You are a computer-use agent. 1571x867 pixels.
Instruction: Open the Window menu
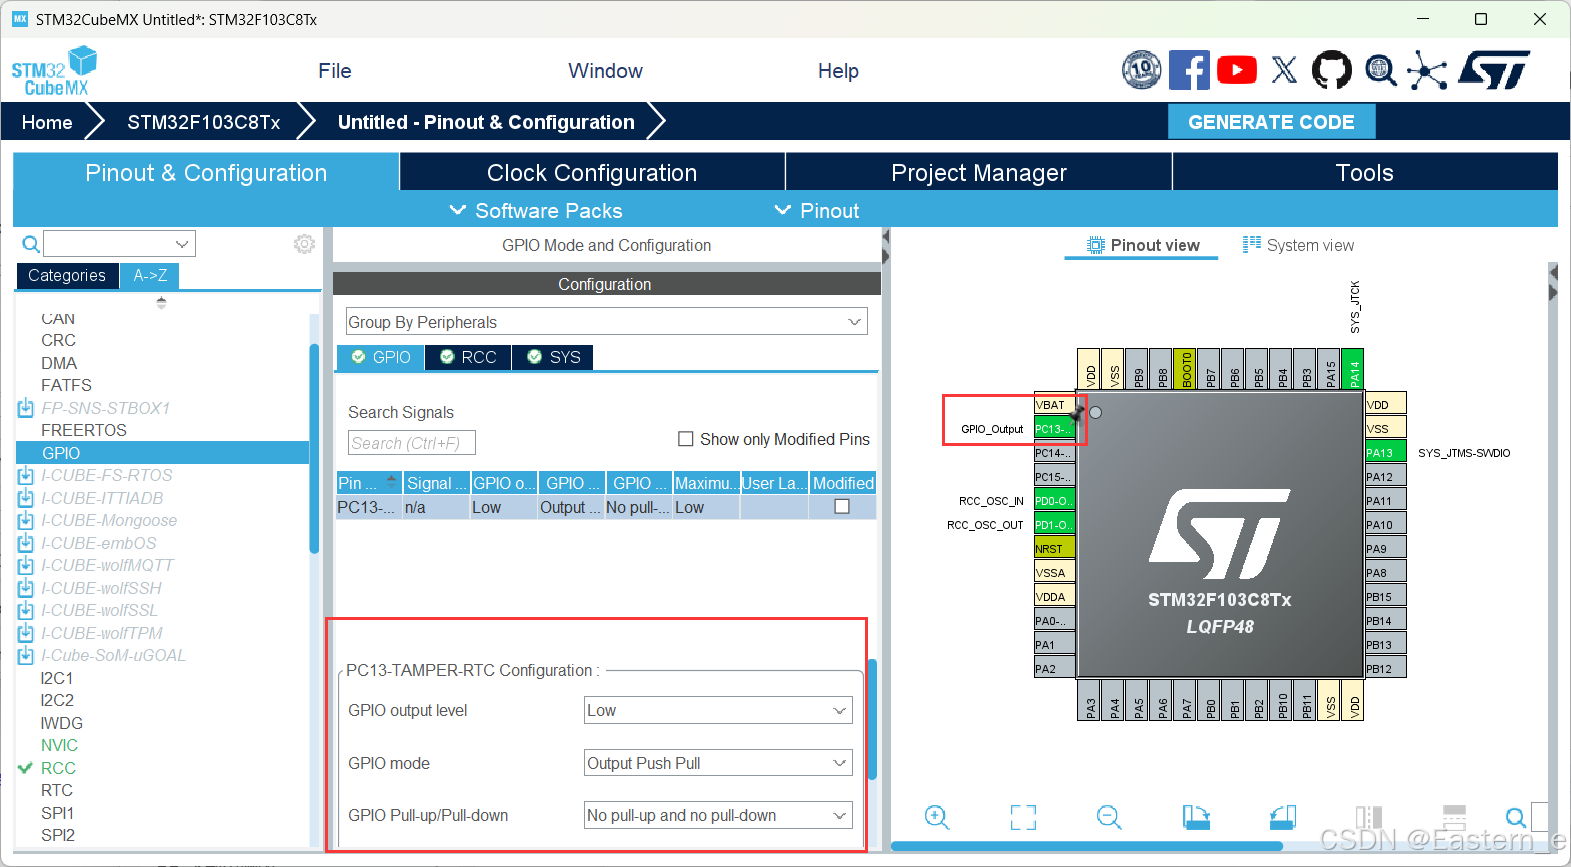point(605,71)
